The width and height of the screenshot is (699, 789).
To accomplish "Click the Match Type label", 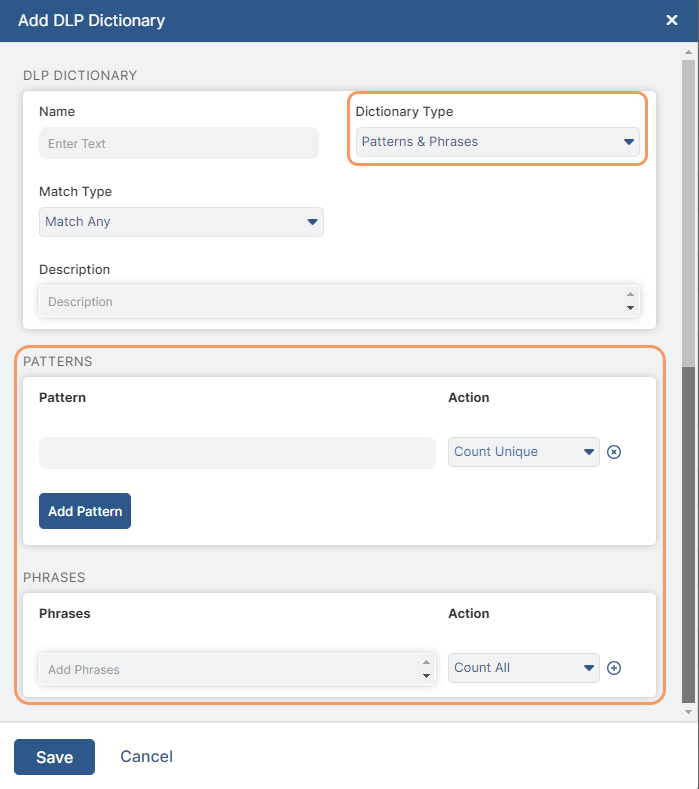I will tap(75, 192).
